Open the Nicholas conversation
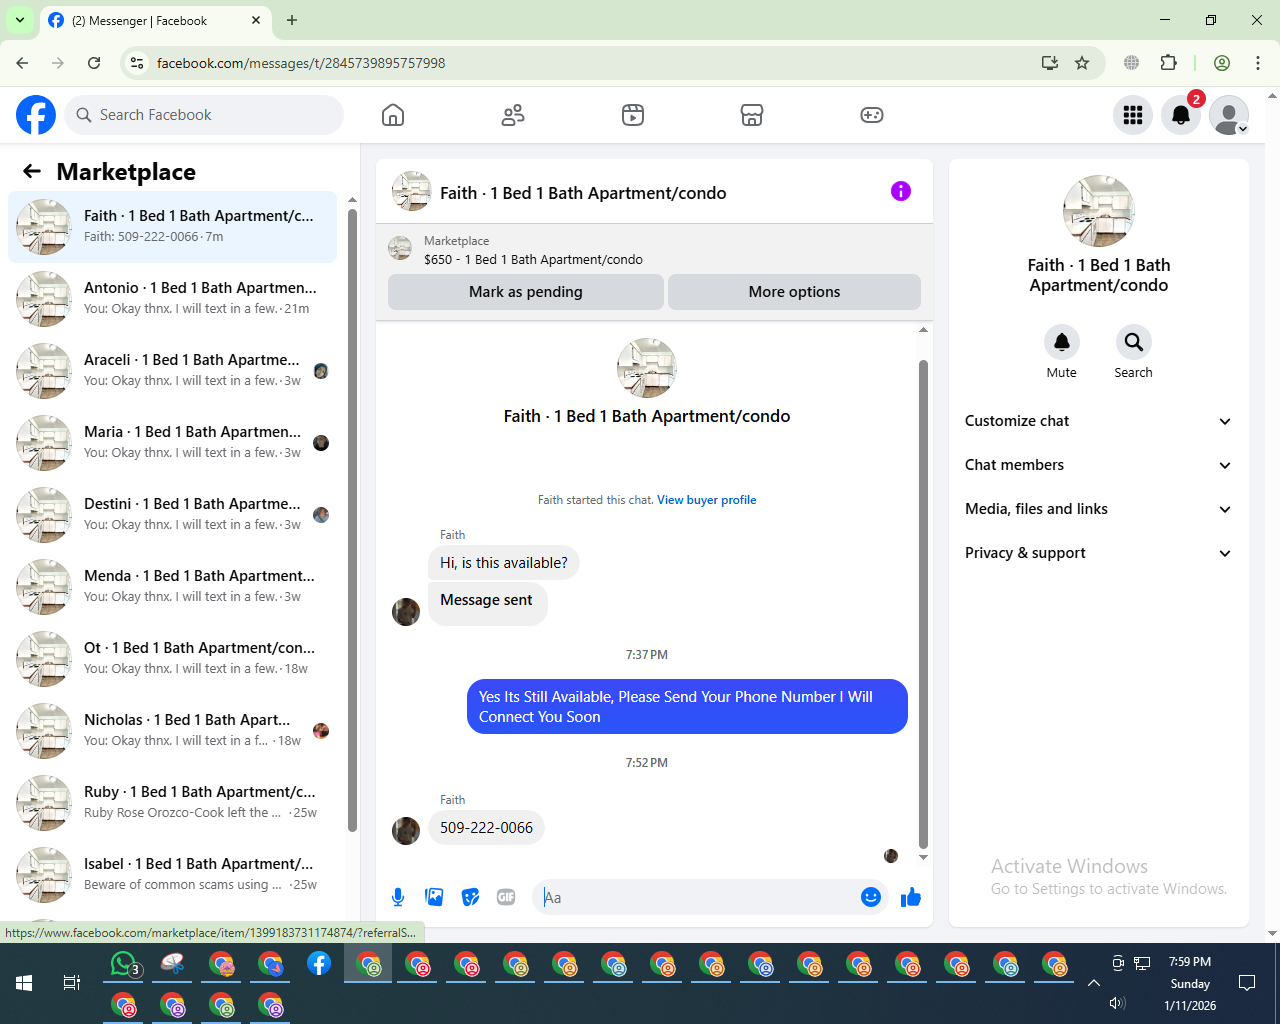The height and width of the screenshot is (1024, 1280). pyautogui.click(x=173, y=731)
